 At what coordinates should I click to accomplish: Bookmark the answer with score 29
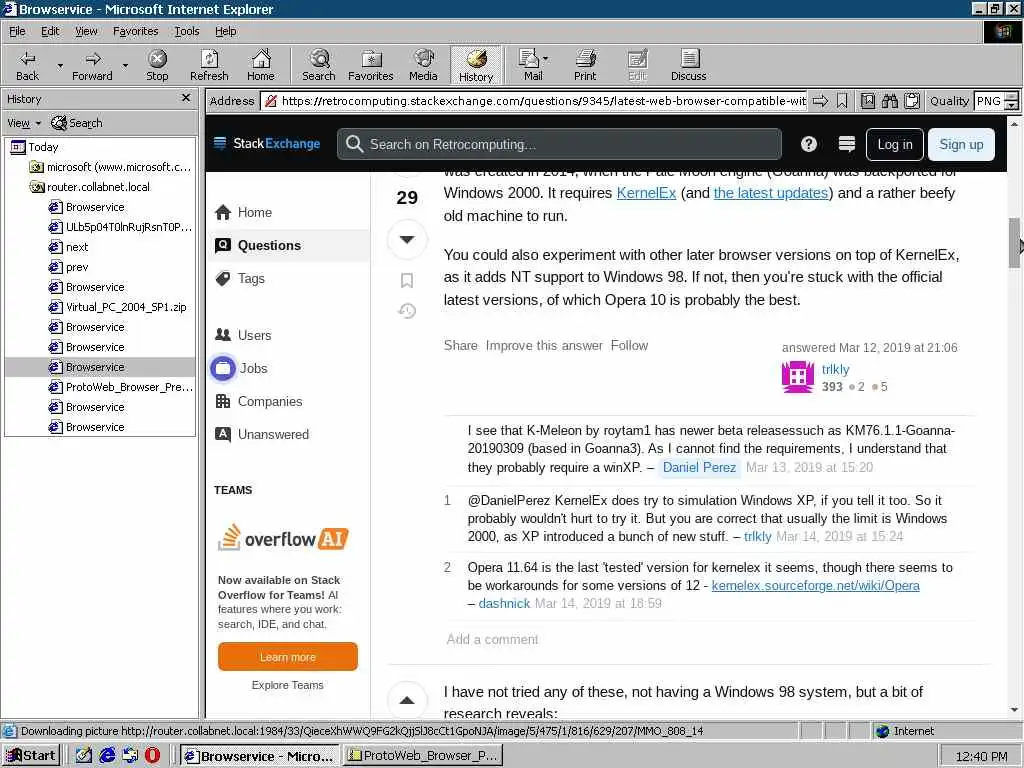(407, 281)
